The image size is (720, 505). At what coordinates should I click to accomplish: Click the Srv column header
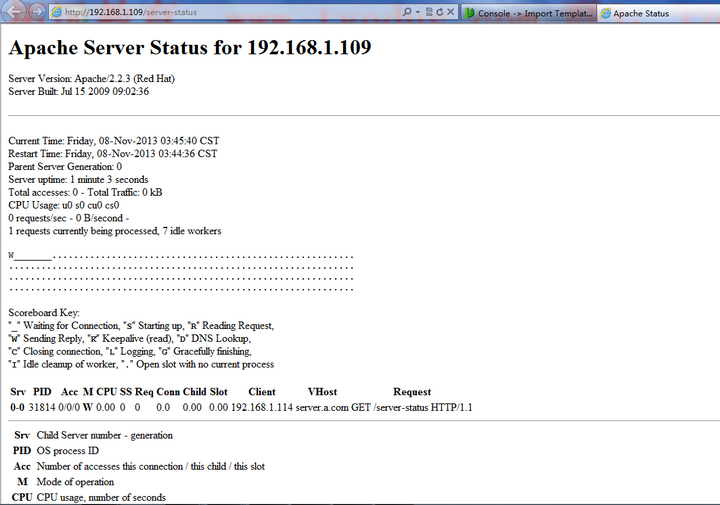tap(17, 392)
